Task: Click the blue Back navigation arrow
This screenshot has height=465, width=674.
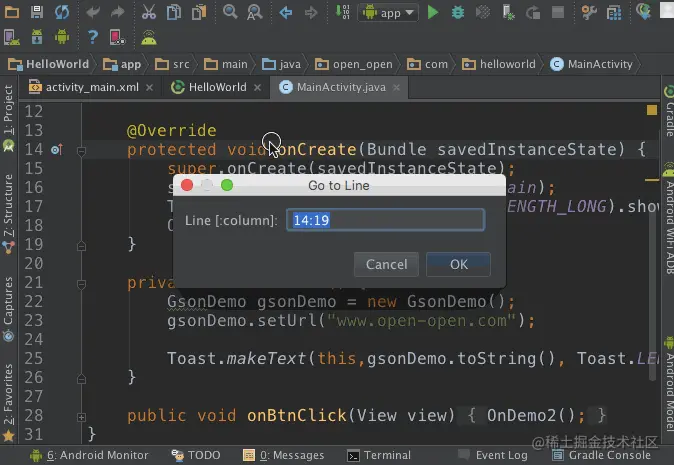Action: [285, 12]
